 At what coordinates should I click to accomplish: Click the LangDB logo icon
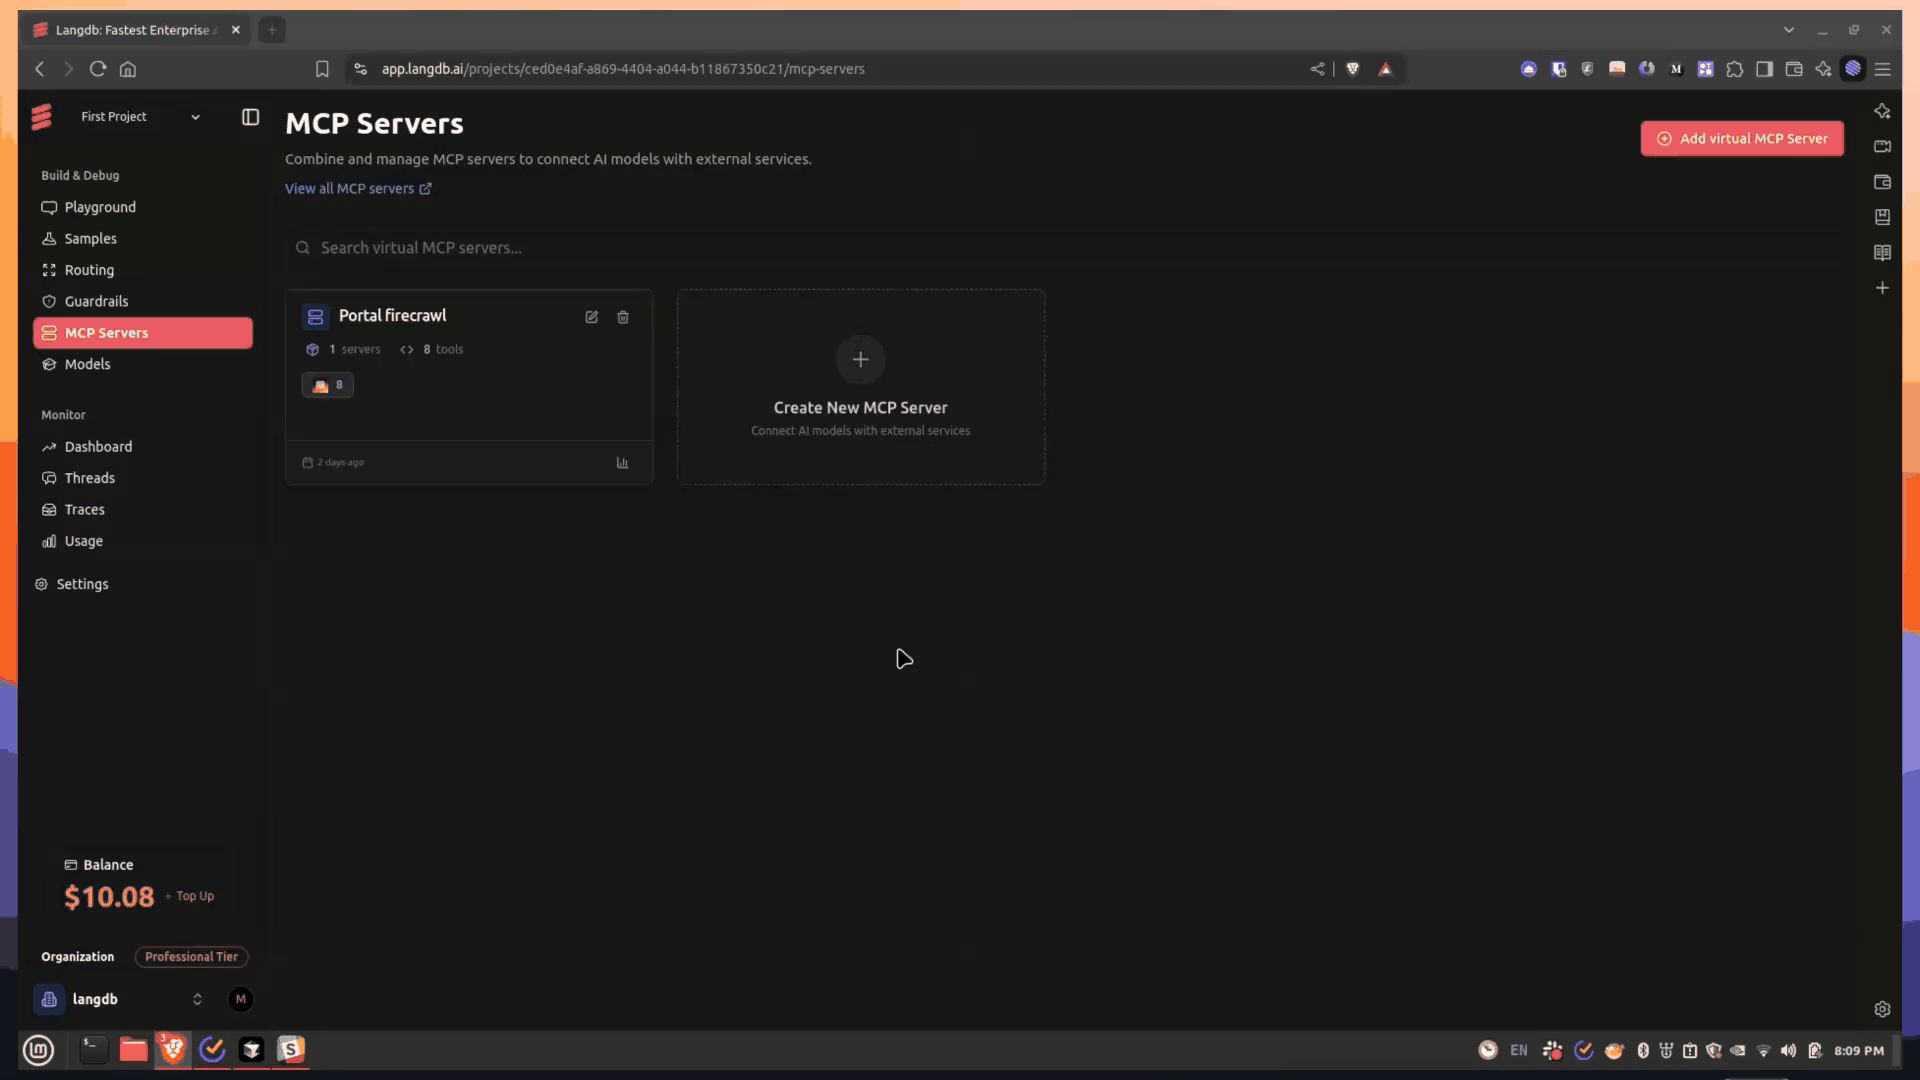point(41,117)
